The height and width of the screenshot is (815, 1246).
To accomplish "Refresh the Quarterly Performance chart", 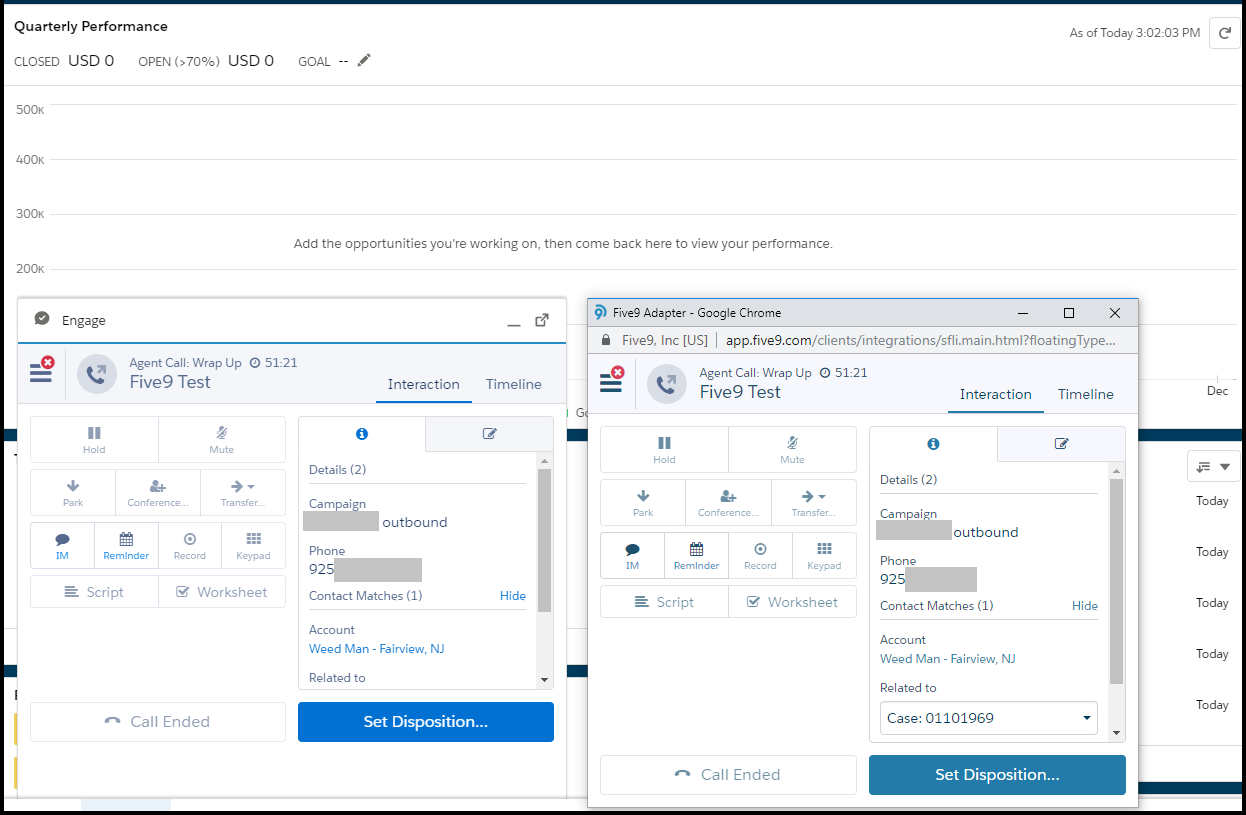I will (x=1224, y=33).
